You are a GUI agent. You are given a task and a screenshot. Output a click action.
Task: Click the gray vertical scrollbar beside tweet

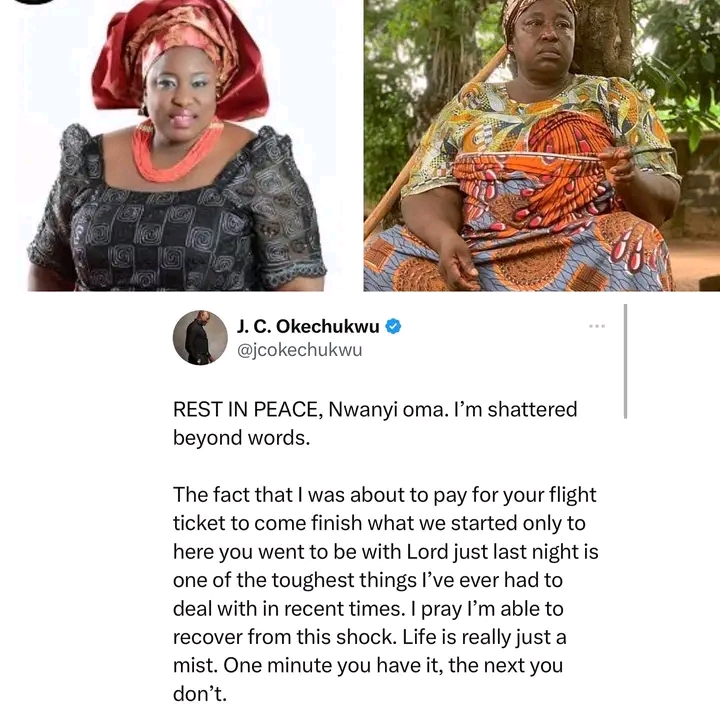(625, 361)
